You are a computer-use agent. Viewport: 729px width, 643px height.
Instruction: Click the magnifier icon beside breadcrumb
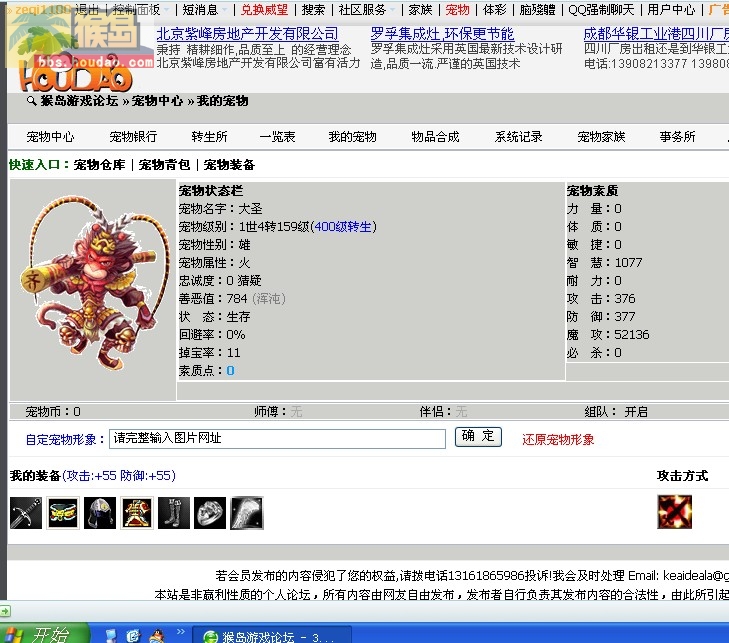31,100
